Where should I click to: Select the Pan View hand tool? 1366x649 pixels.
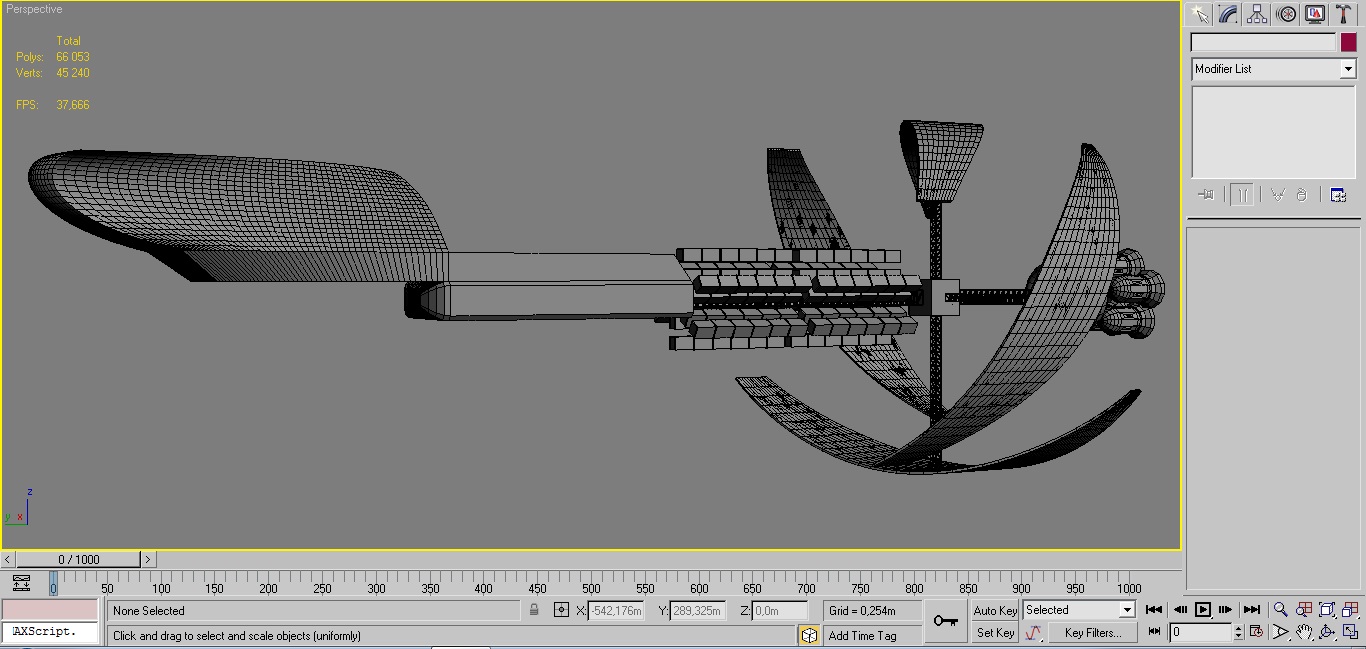1304,632
